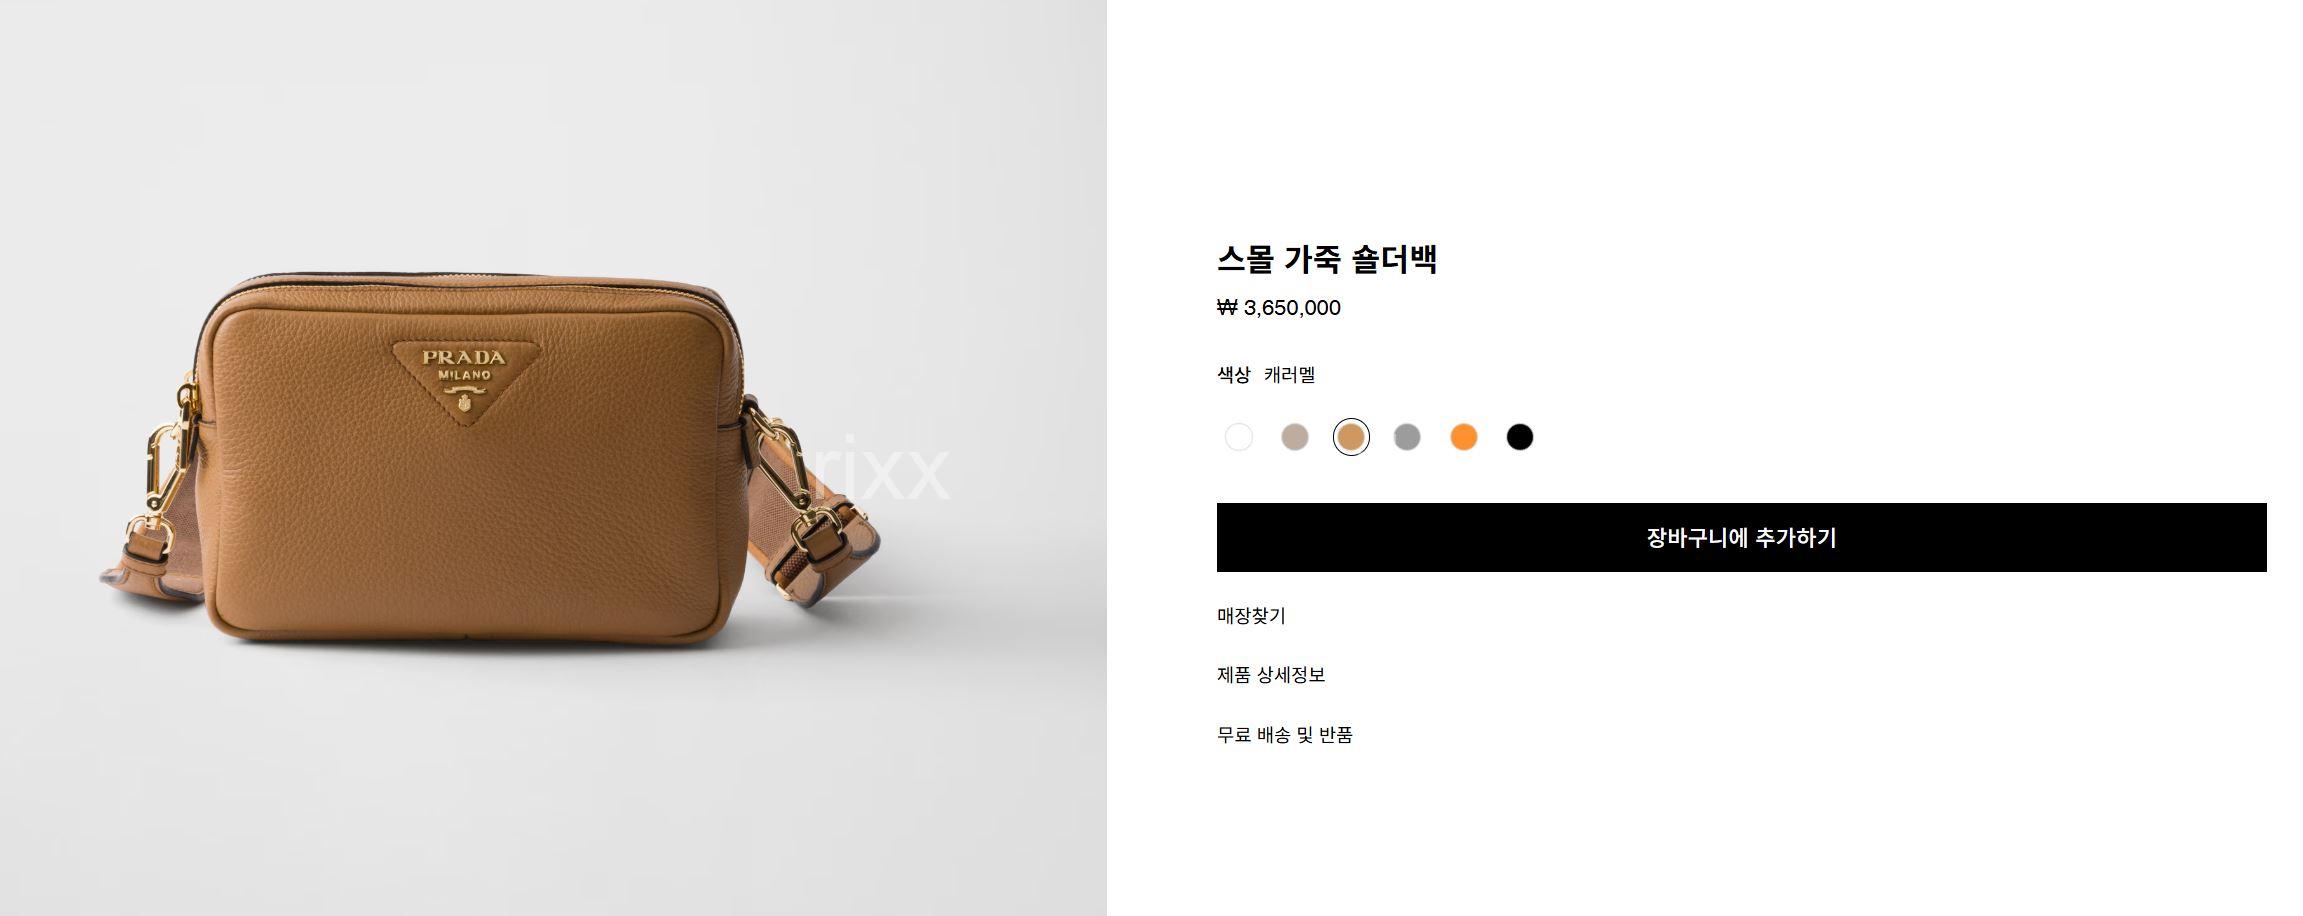Click the rixx watermark on image
This screenshot has width=2303, height=916.
(x=880, y=468)
